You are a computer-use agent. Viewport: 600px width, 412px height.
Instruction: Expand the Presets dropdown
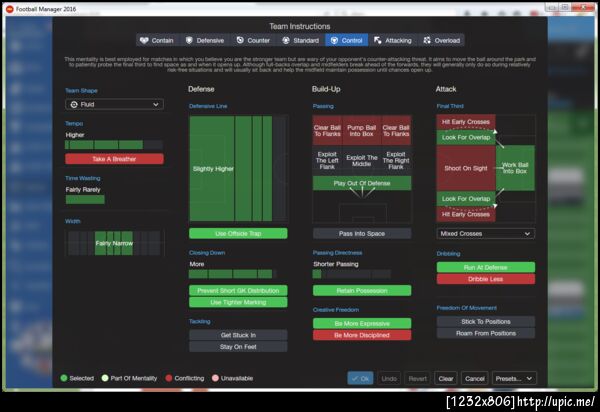click(x=514, y=378)
